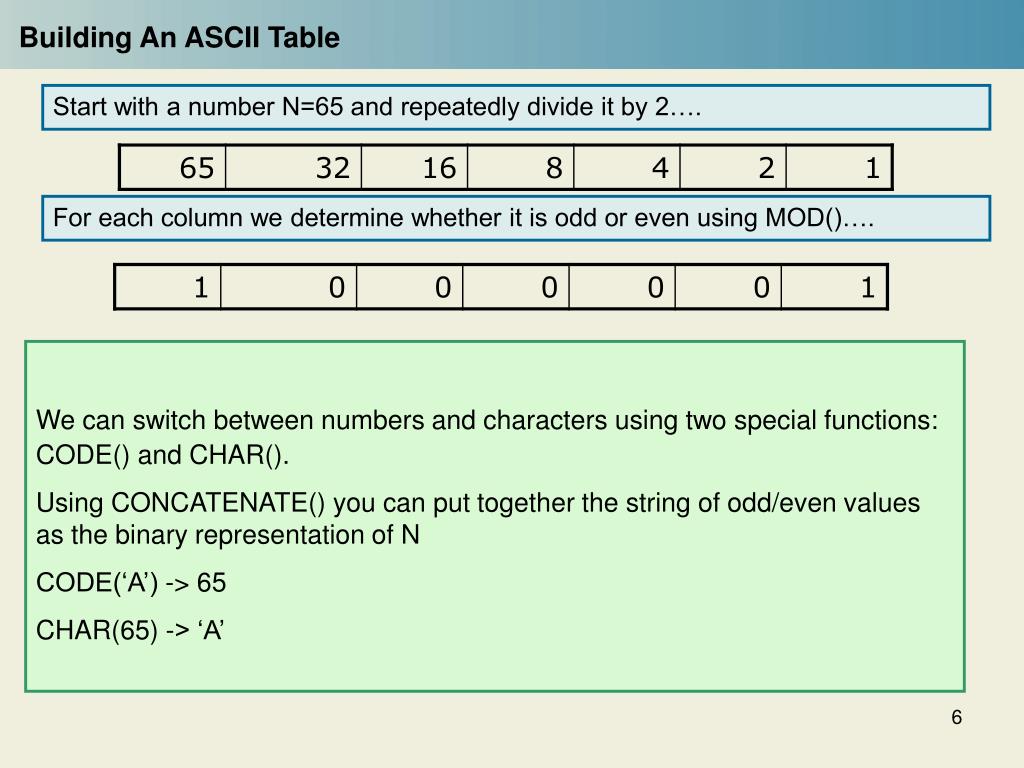Click the 'For each column we determine' text box
This screenshot has width=1024, height=768.
point(516,218)
